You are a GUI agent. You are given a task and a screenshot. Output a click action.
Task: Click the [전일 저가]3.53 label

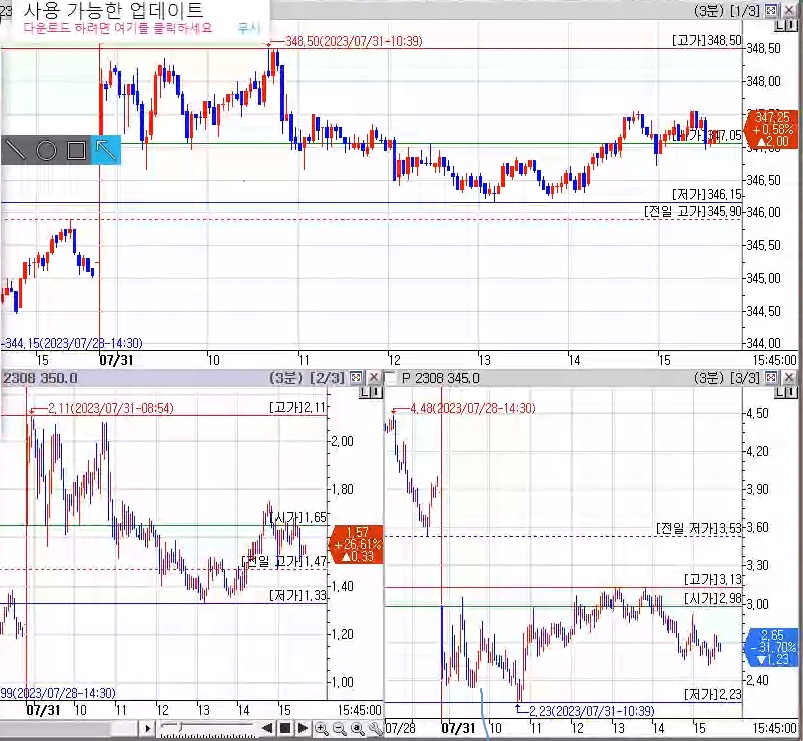tap(699, 528)
